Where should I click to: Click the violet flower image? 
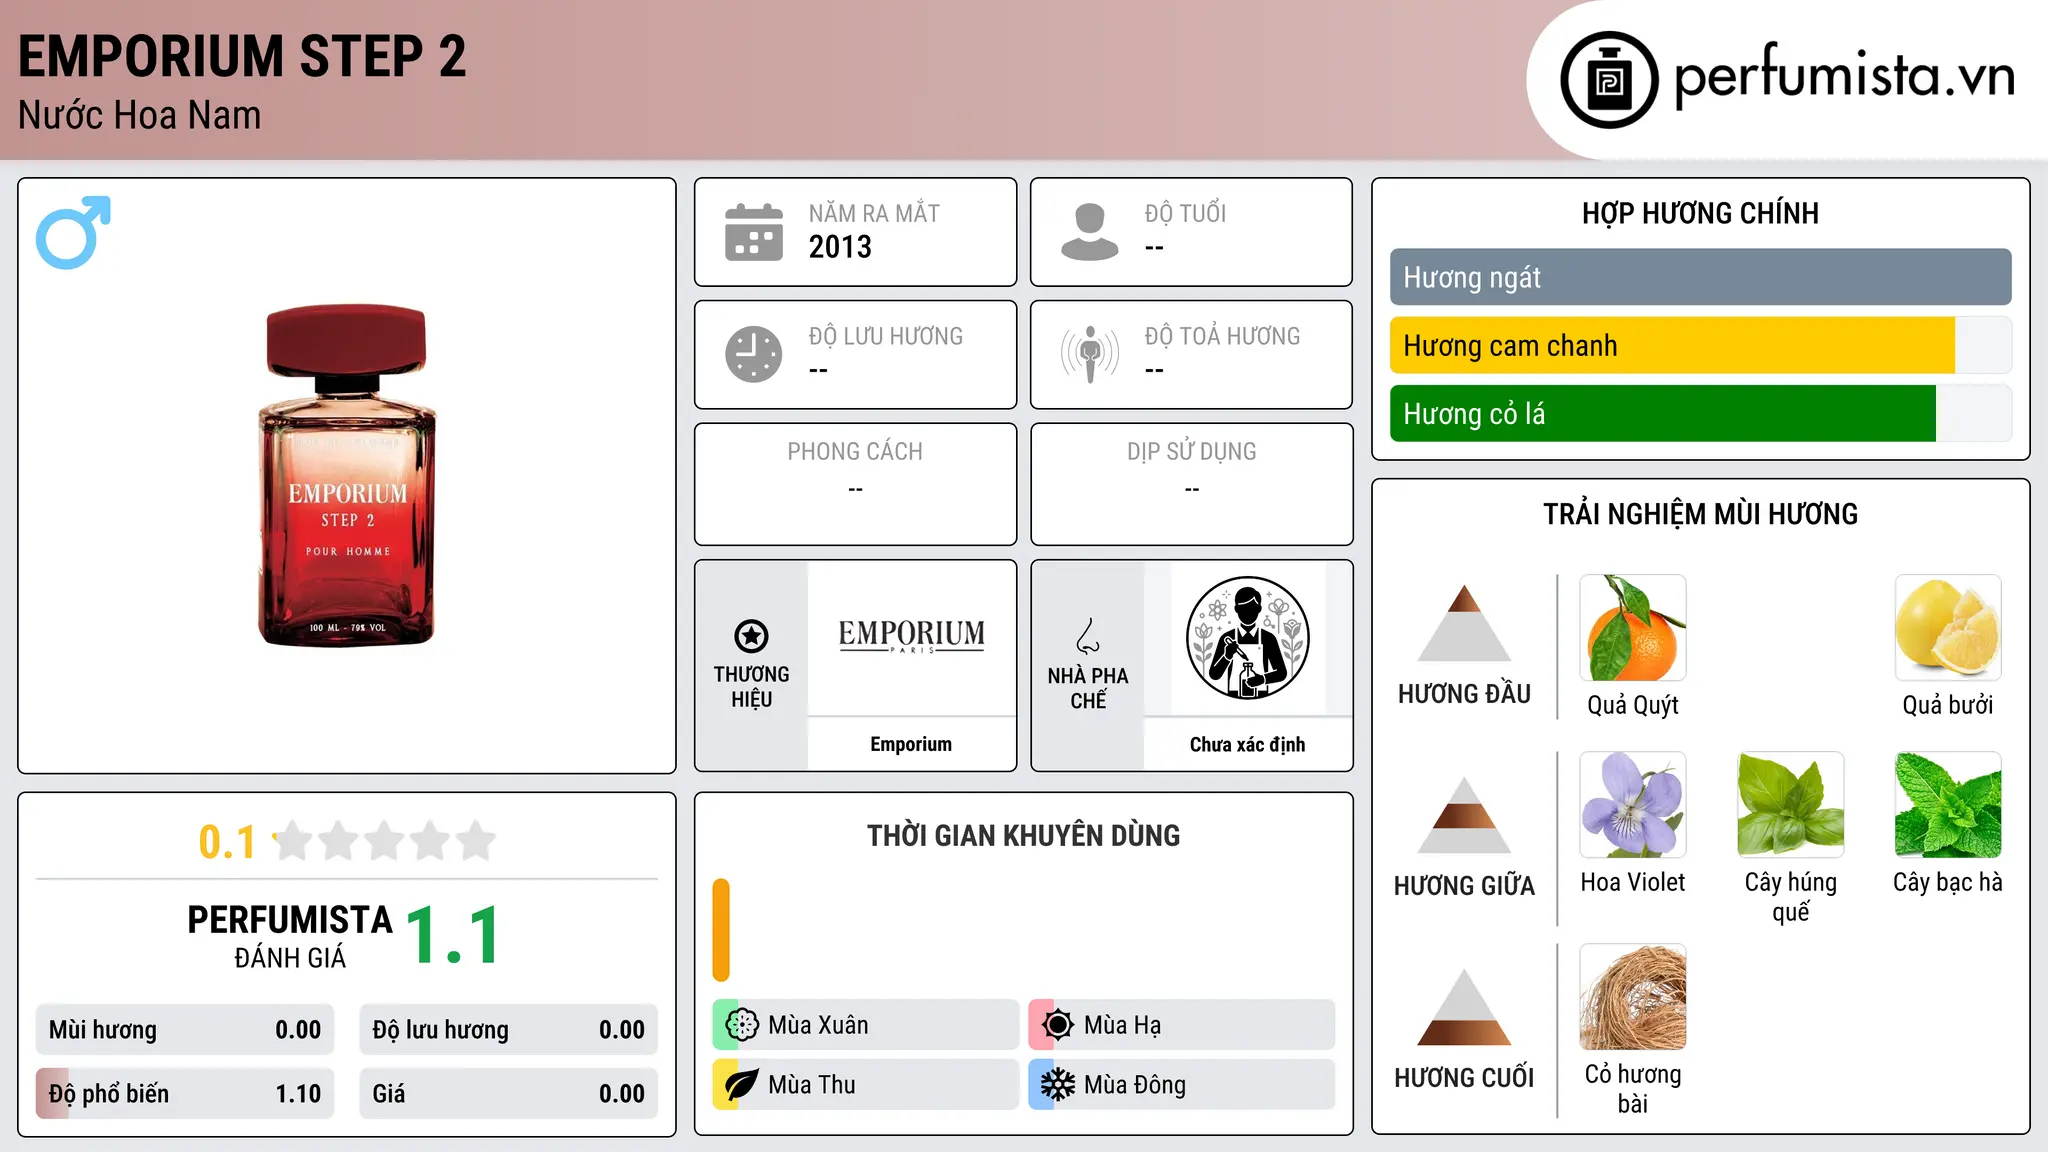point(1633,805)
